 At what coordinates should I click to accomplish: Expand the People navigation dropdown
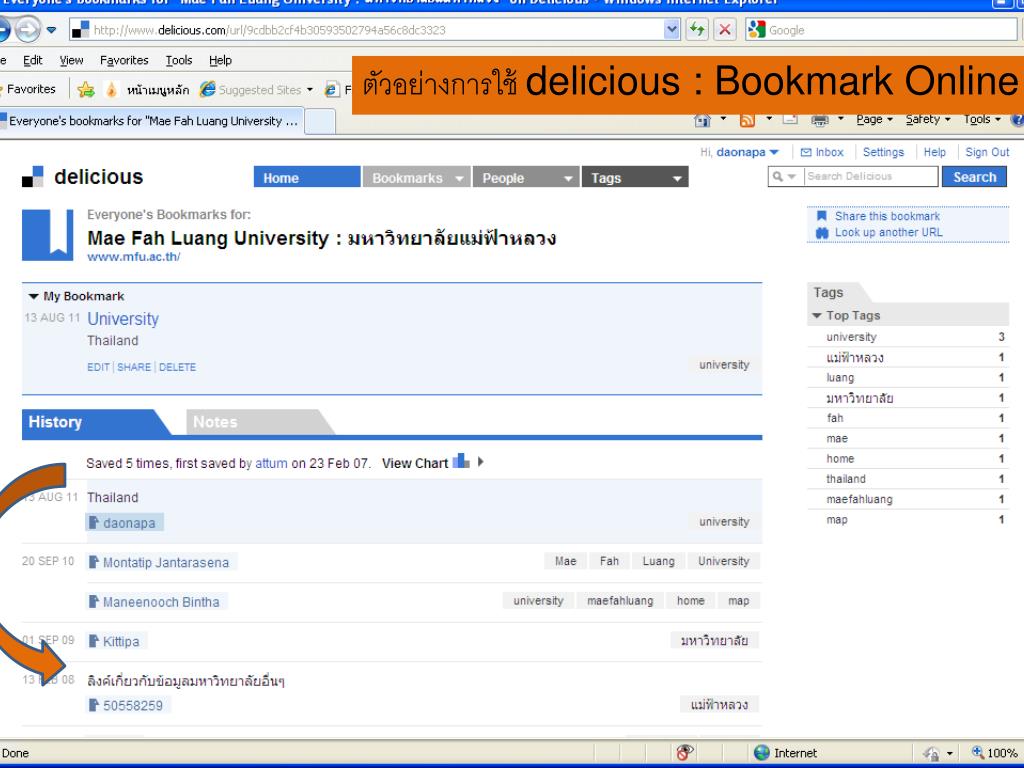tap(568, 178)
